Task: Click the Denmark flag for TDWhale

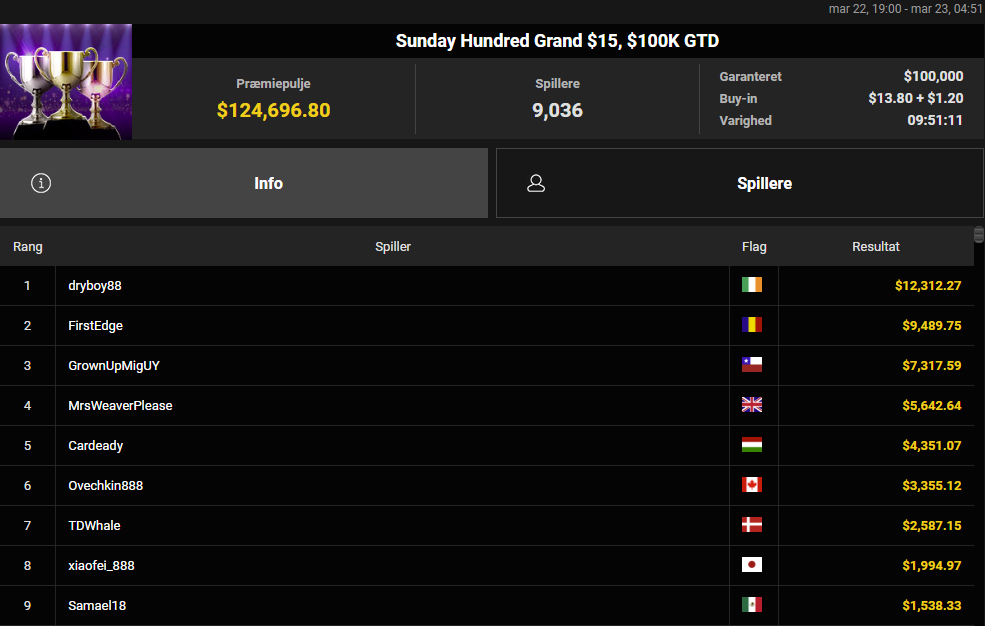Action: tap(752, 525)
